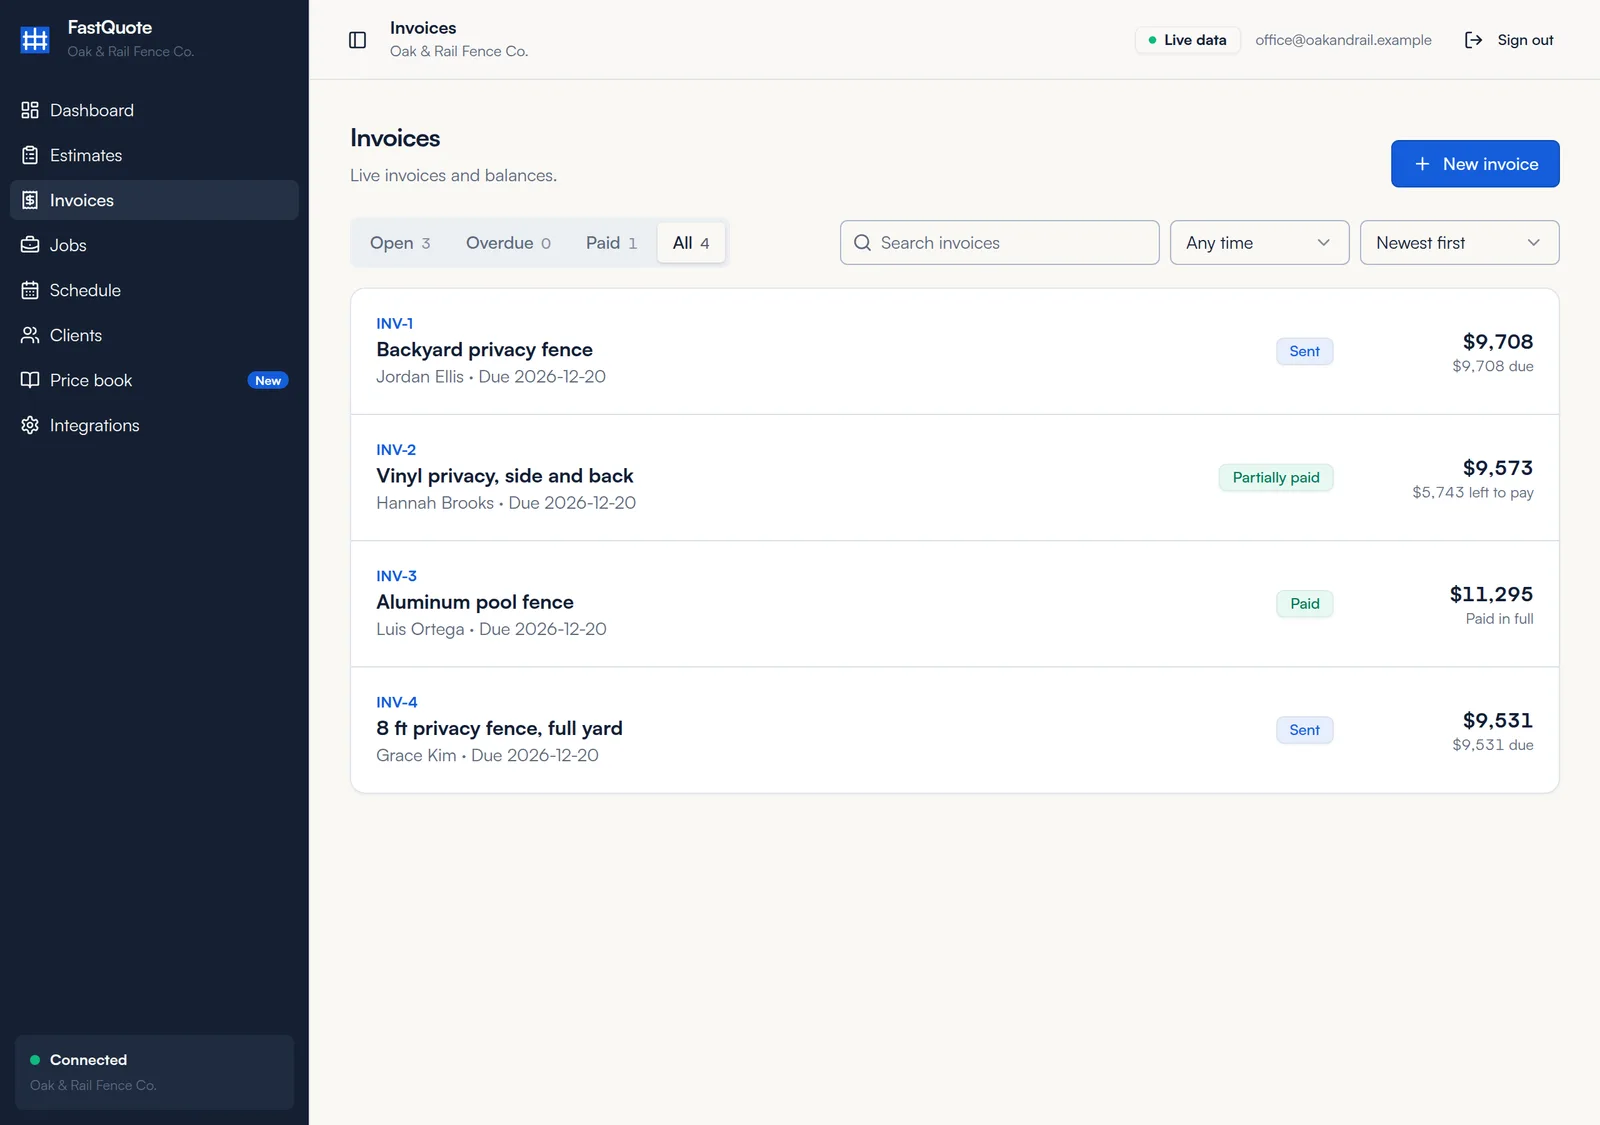
Task: Click the plus icon on New invoice
Action: [1422, 164]
